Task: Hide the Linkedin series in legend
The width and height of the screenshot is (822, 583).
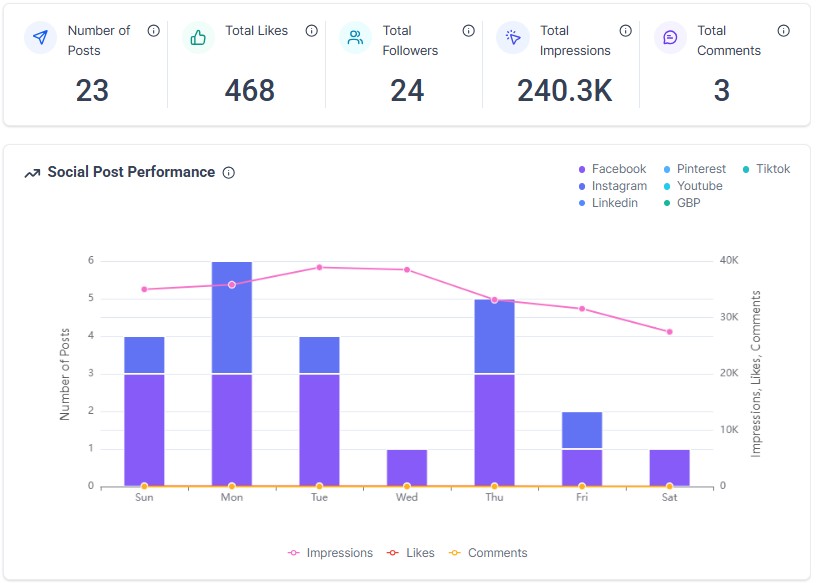Action: click(x=608, y=203)
